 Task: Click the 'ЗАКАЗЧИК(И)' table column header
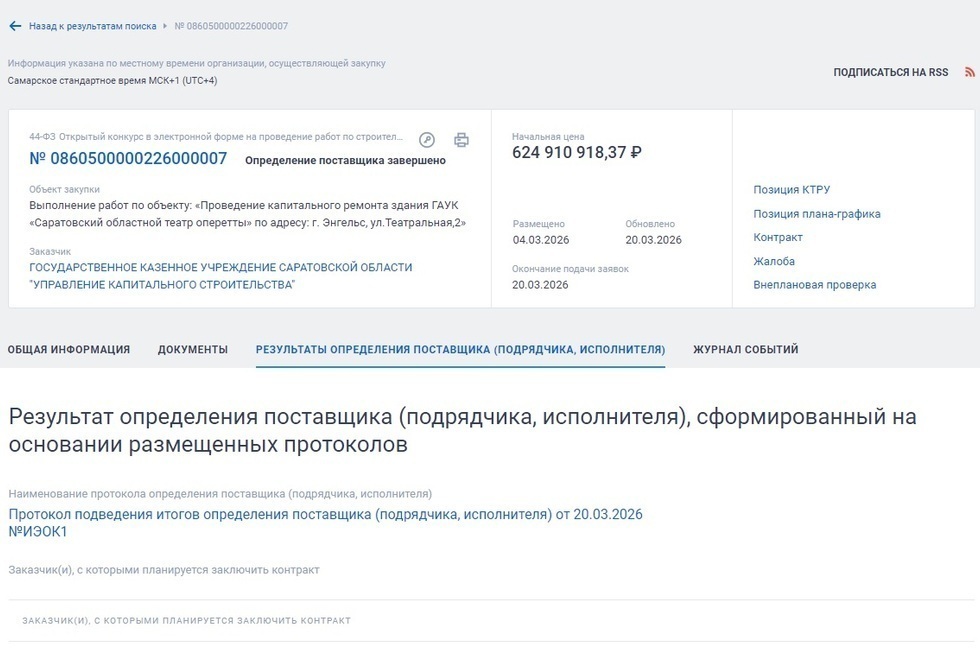(187, 621)
